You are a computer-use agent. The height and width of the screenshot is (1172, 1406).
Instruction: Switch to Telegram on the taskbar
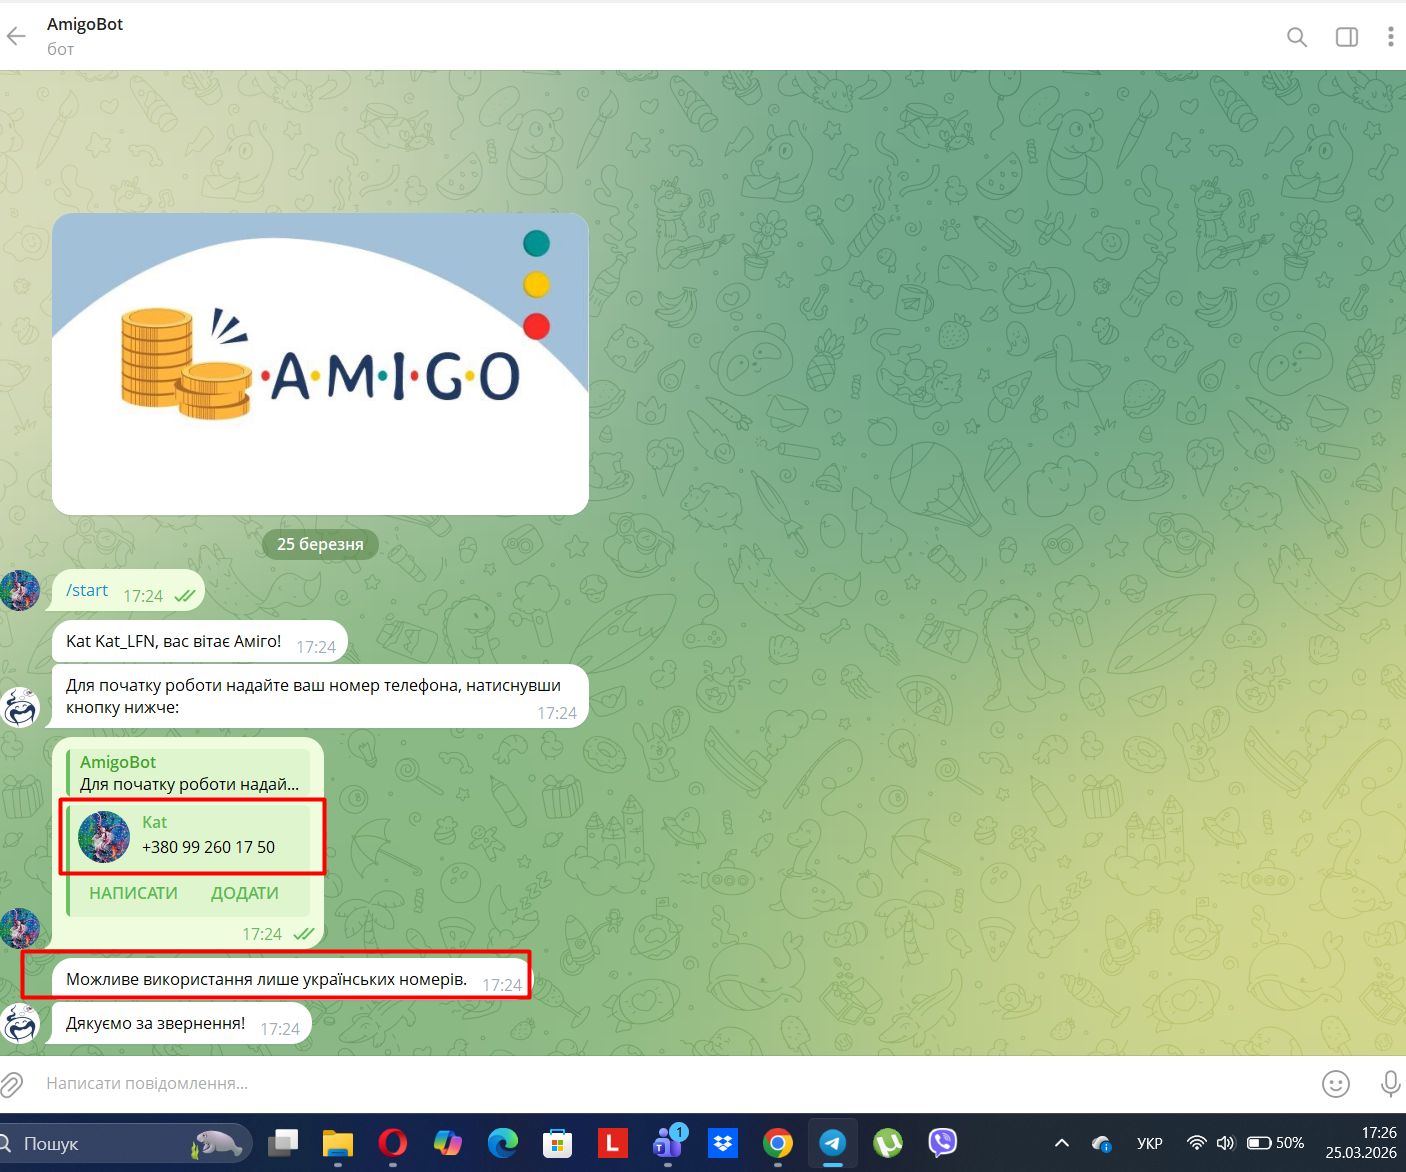833,1143
